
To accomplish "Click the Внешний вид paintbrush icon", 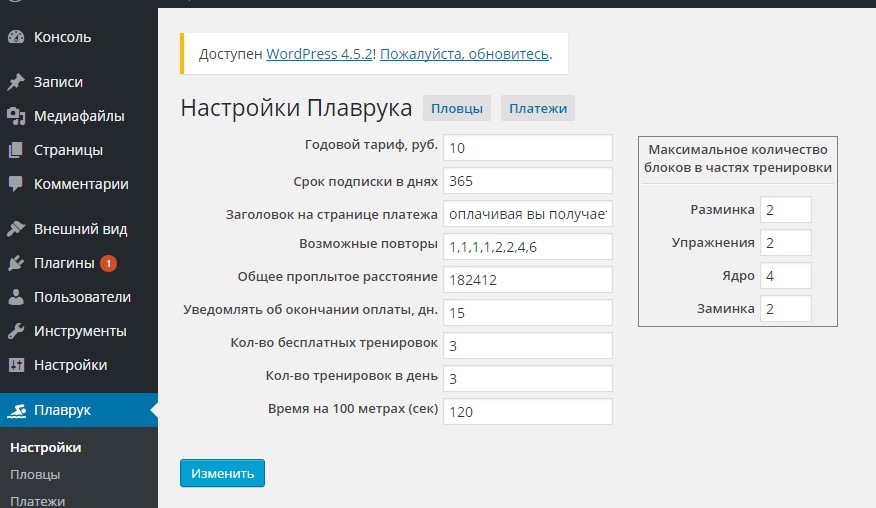I will click(16, 229).
